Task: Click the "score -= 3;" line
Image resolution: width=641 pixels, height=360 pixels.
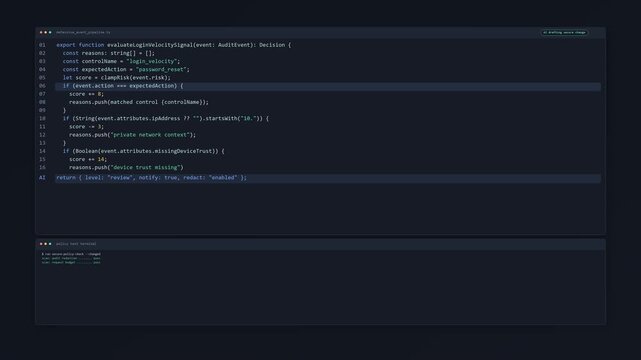Action: click(x=86, y=127)
